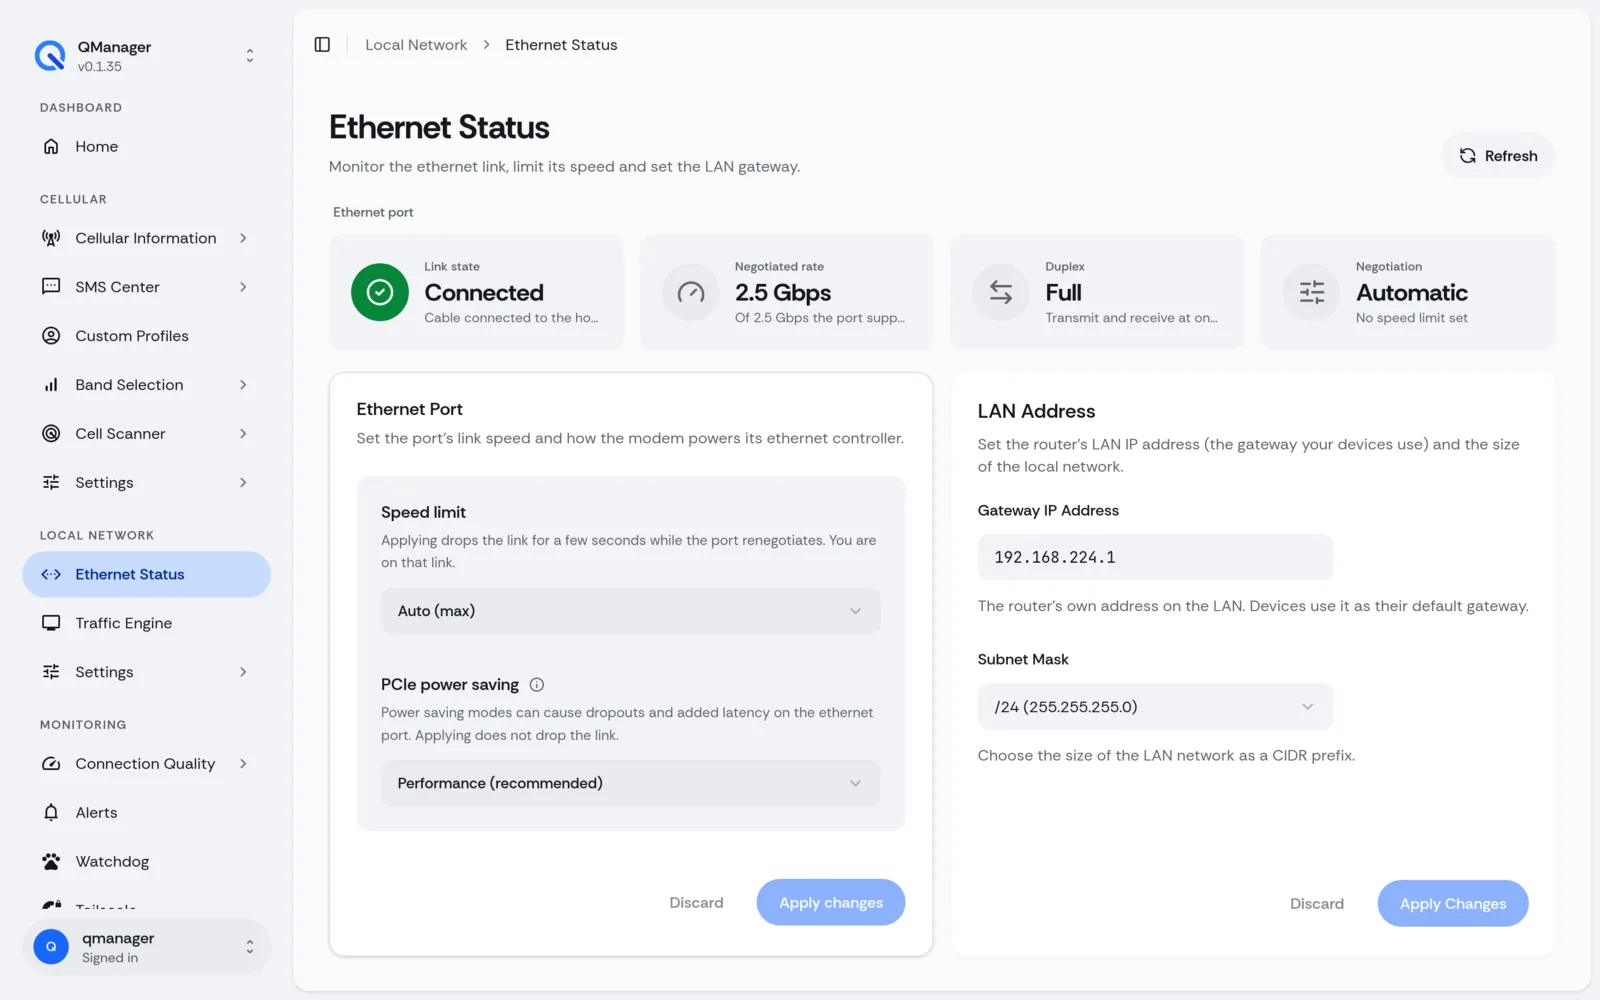1600x1000 pixels.
Task: Open Home via the house icon
Action: (x=51, y=147)
